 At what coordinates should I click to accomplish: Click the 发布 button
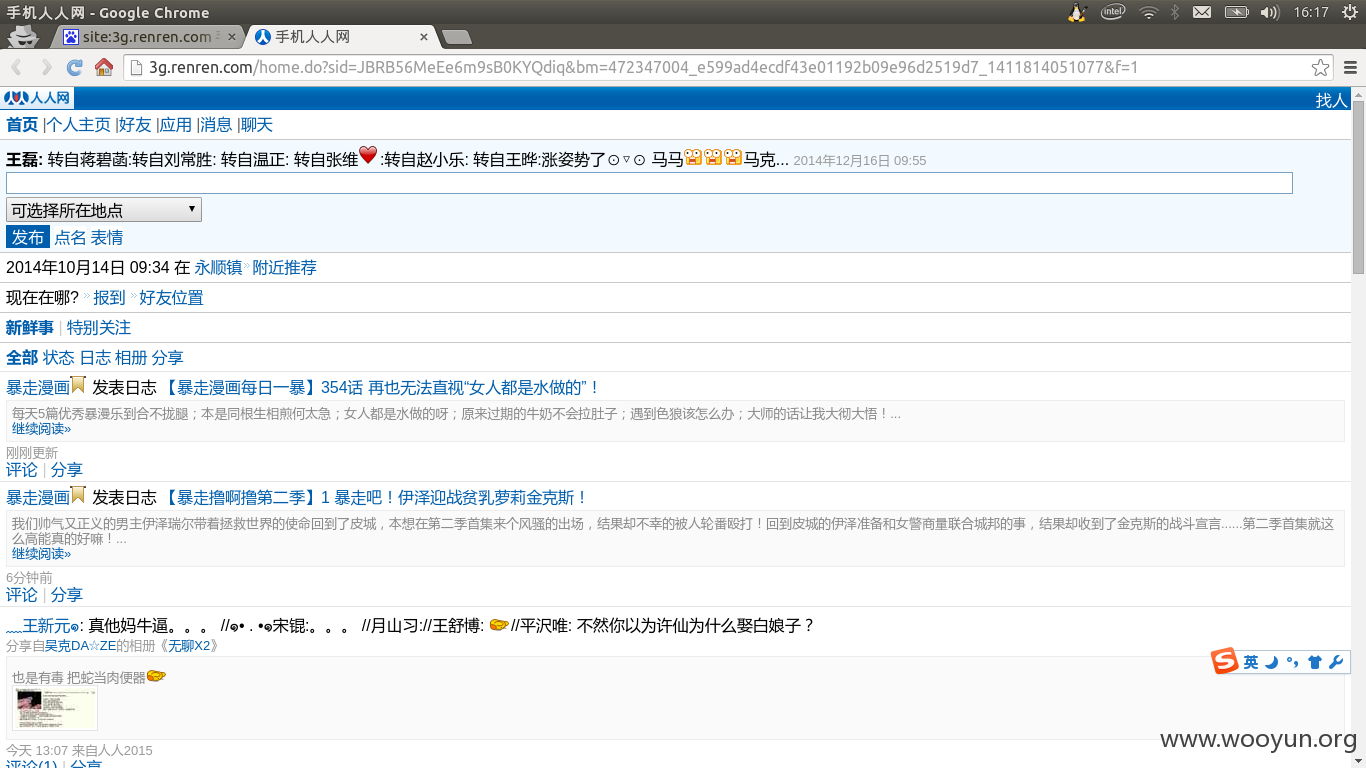[x=28, y=237]
